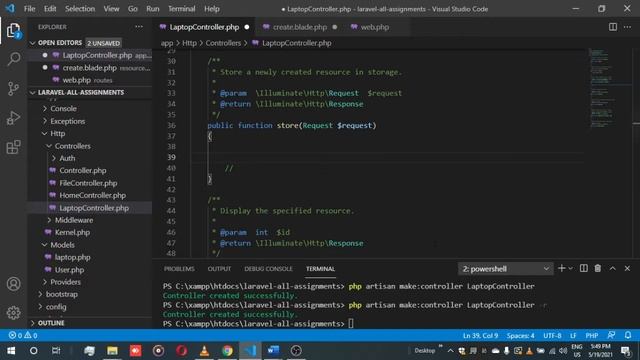Click Ln 39, Col 9 in status bar
The image size is (640, 360).
480,336
